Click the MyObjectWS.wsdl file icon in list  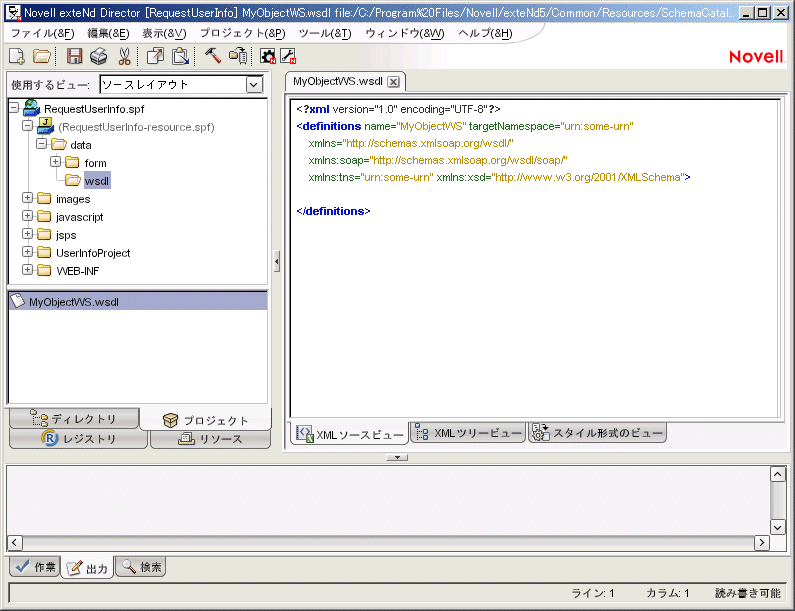(18, 301)
